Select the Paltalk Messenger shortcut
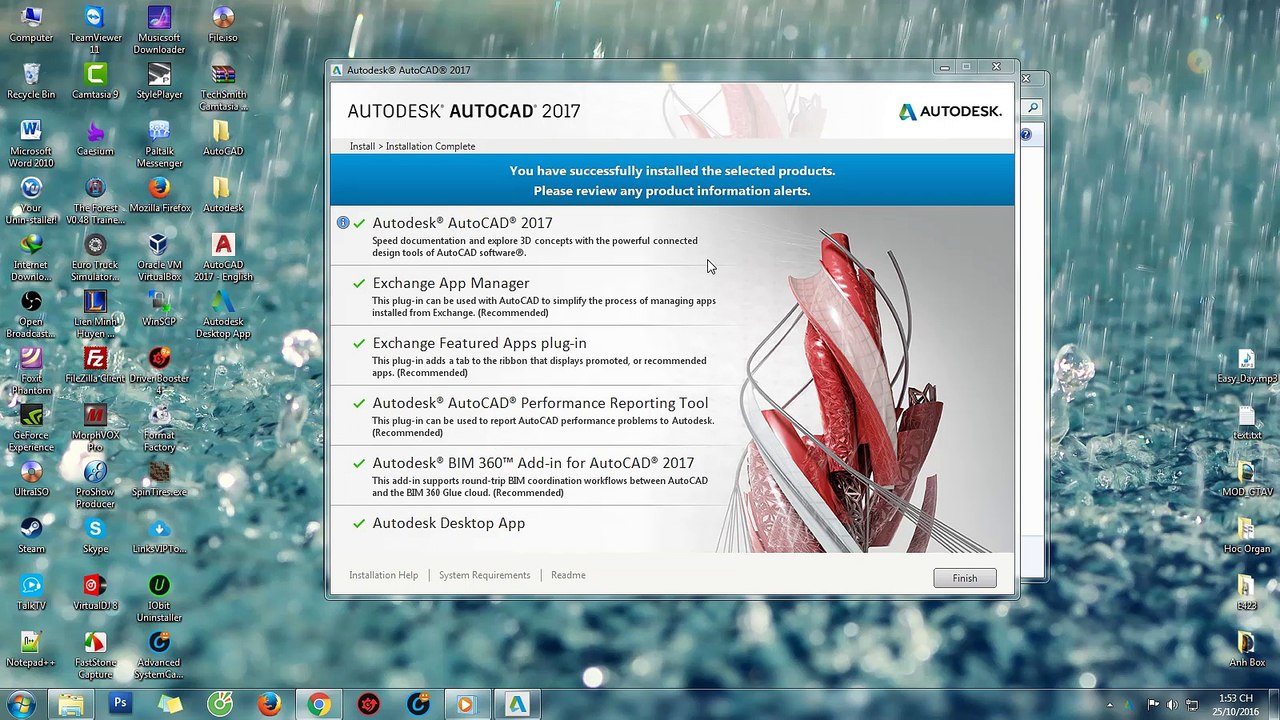Image resolution: width=1280 pixels, height=720 pixels. 159,143
